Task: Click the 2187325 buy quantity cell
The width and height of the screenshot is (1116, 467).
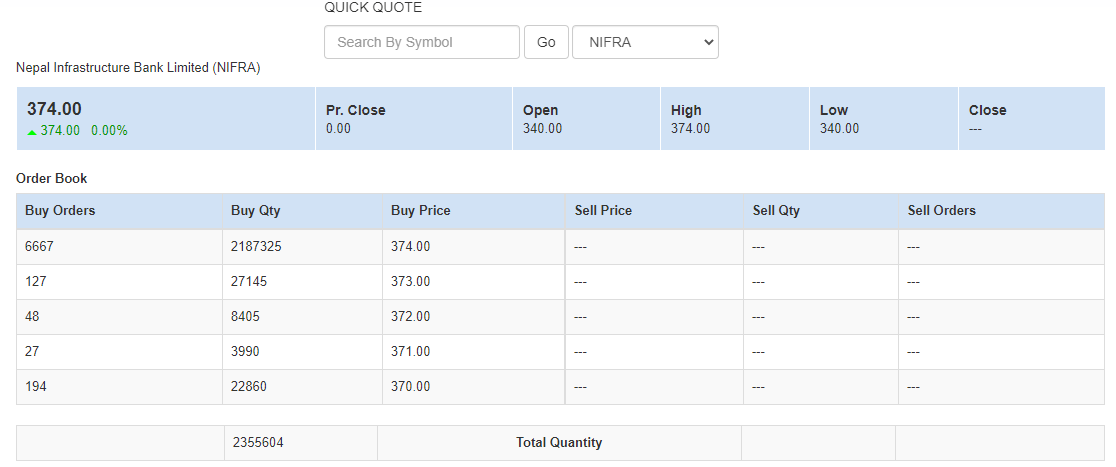Action: (256, 246)
